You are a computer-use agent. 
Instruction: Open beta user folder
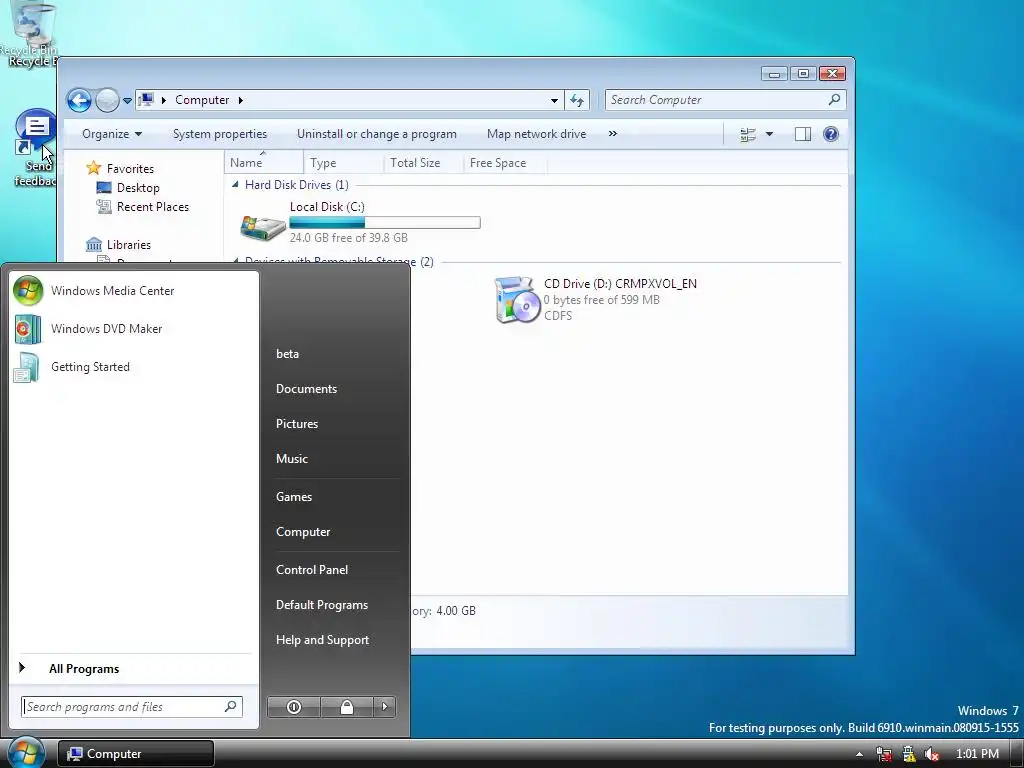[x=287, y=353]
